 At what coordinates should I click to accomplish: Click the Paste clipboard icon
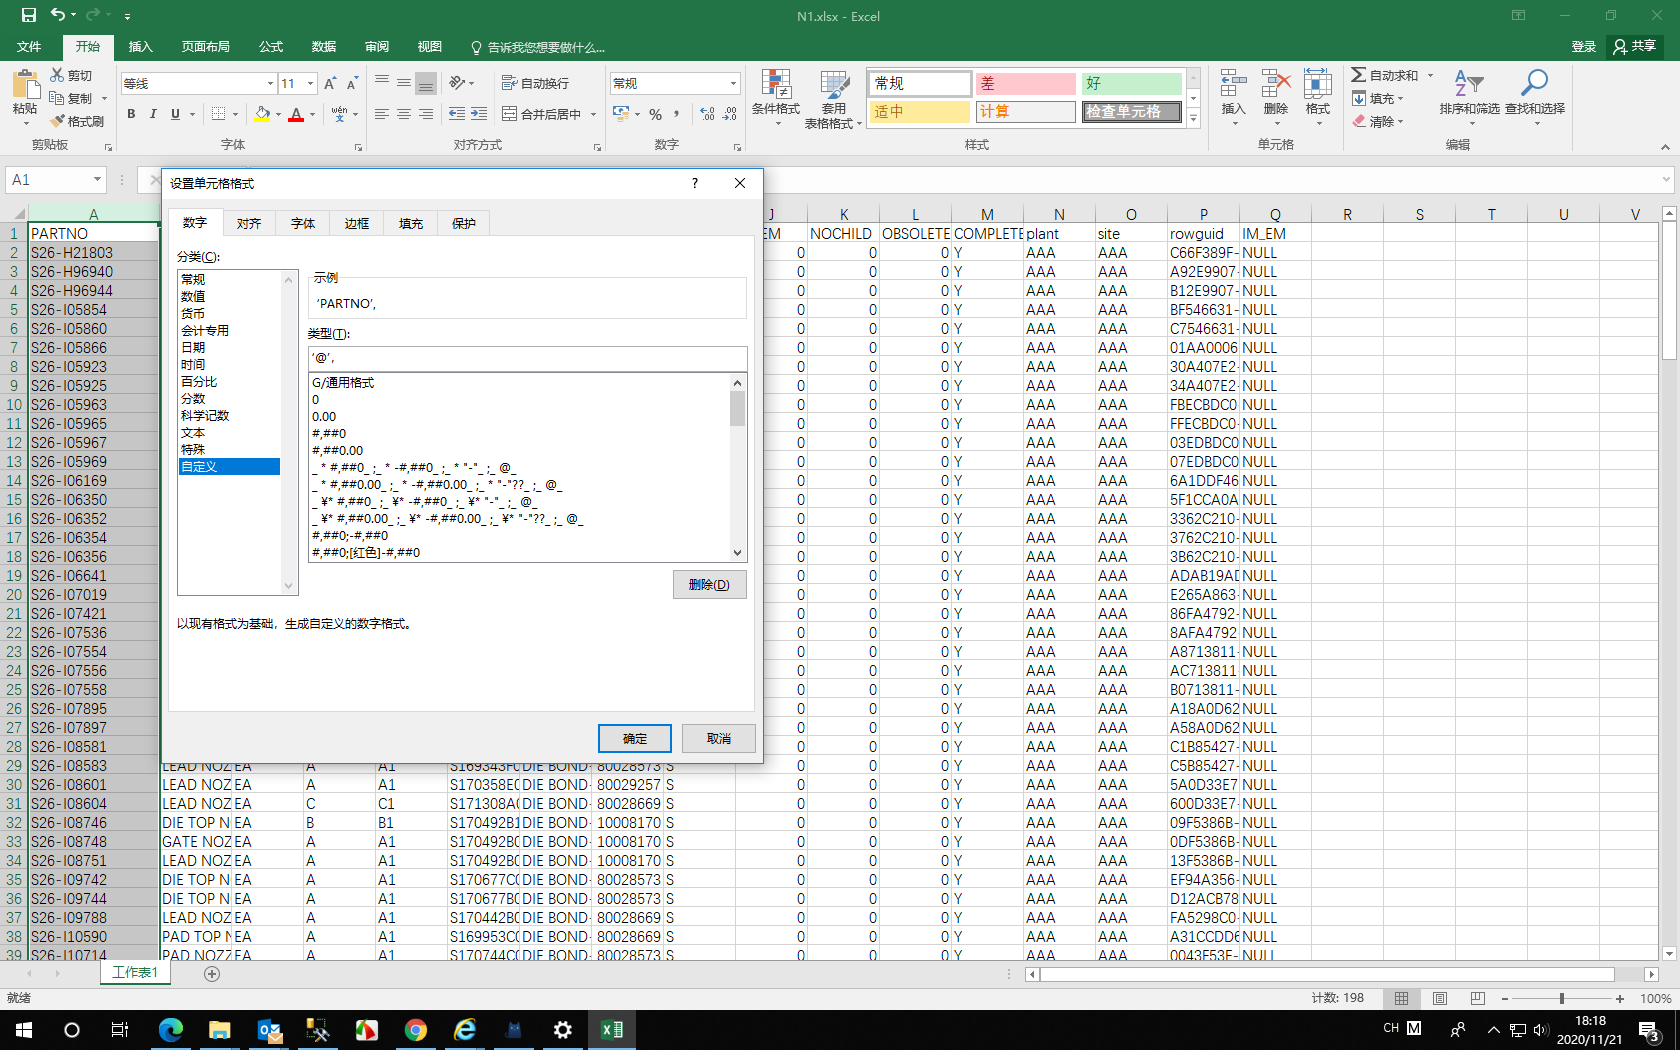[25, 83]
